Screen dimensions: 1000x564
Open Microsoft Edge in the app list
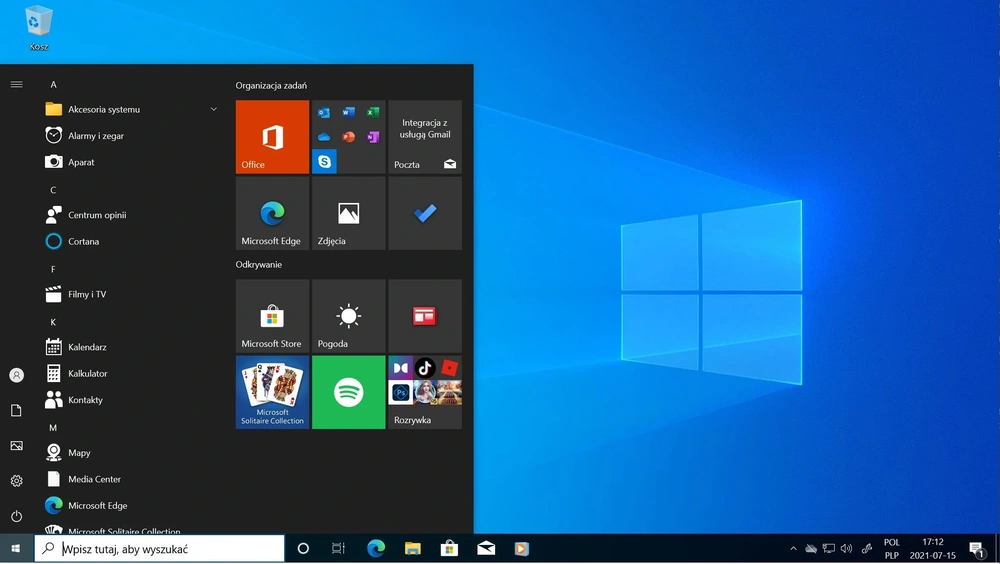pos(132,505)
